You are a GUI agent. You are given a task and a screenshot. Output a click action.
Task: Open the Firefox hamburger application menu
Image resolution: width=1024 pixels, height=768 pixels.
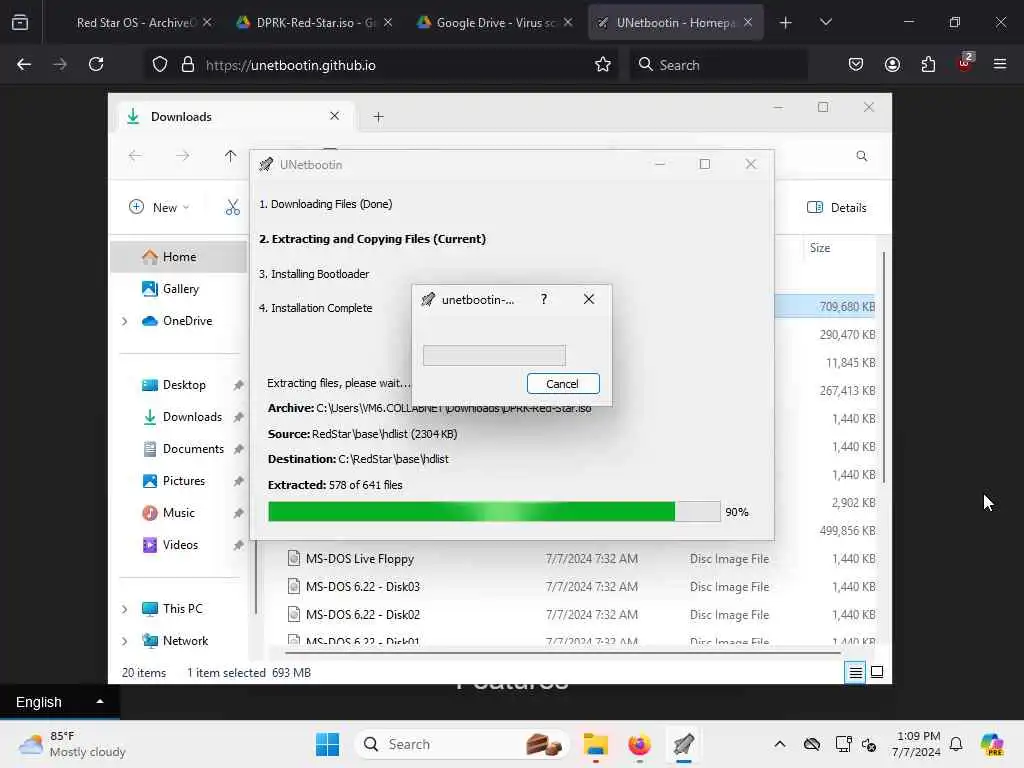tap(1000, 64)
